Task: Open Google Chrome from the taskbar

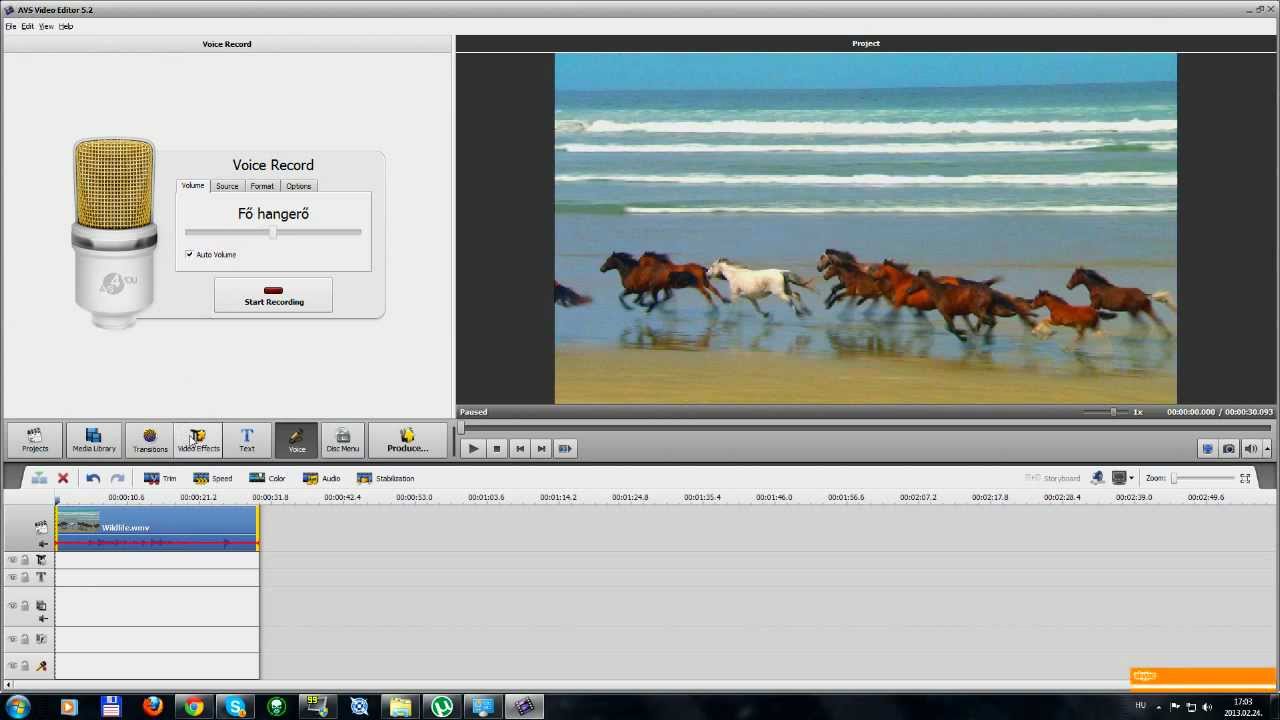Action: point(194,707)
